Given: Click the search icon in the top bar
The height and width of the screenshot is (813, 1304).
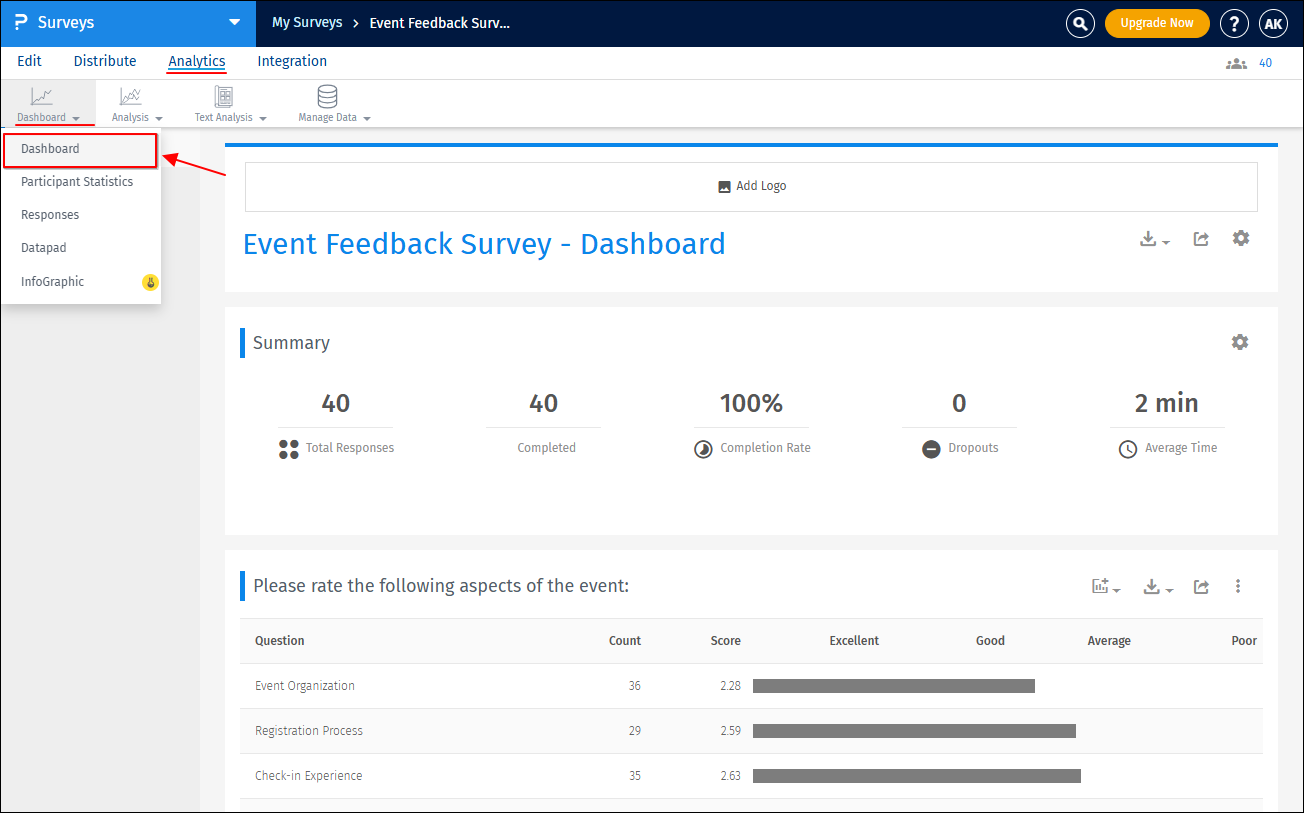Looking at the screenshot, I should 1080,23.
